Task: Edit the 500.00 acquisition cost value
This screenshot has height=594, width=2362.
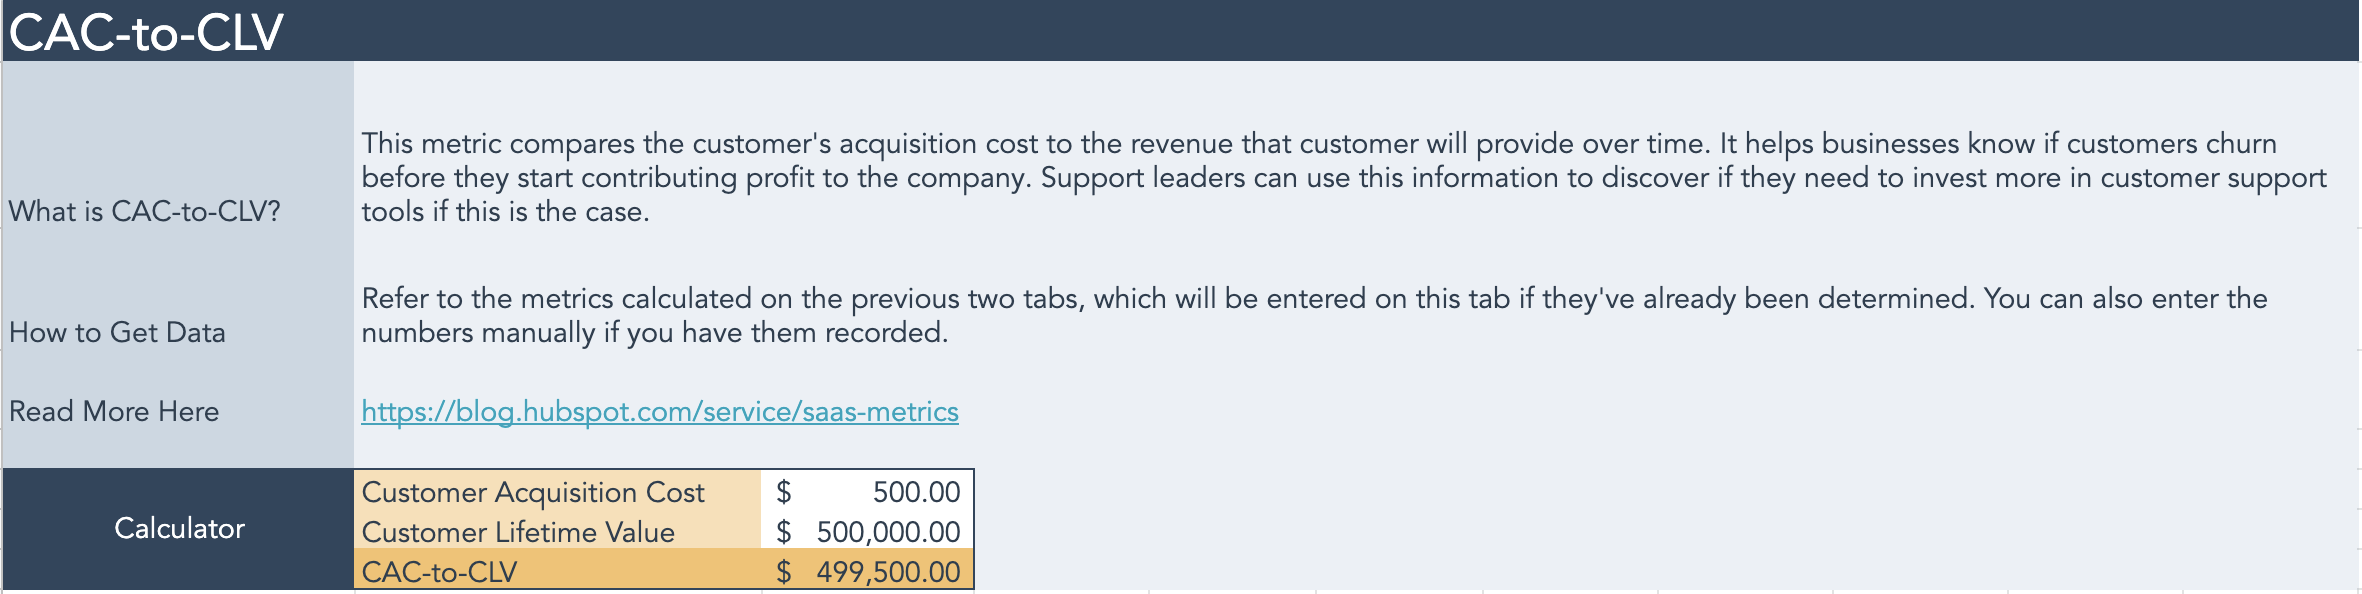Action: coord(915,492)
